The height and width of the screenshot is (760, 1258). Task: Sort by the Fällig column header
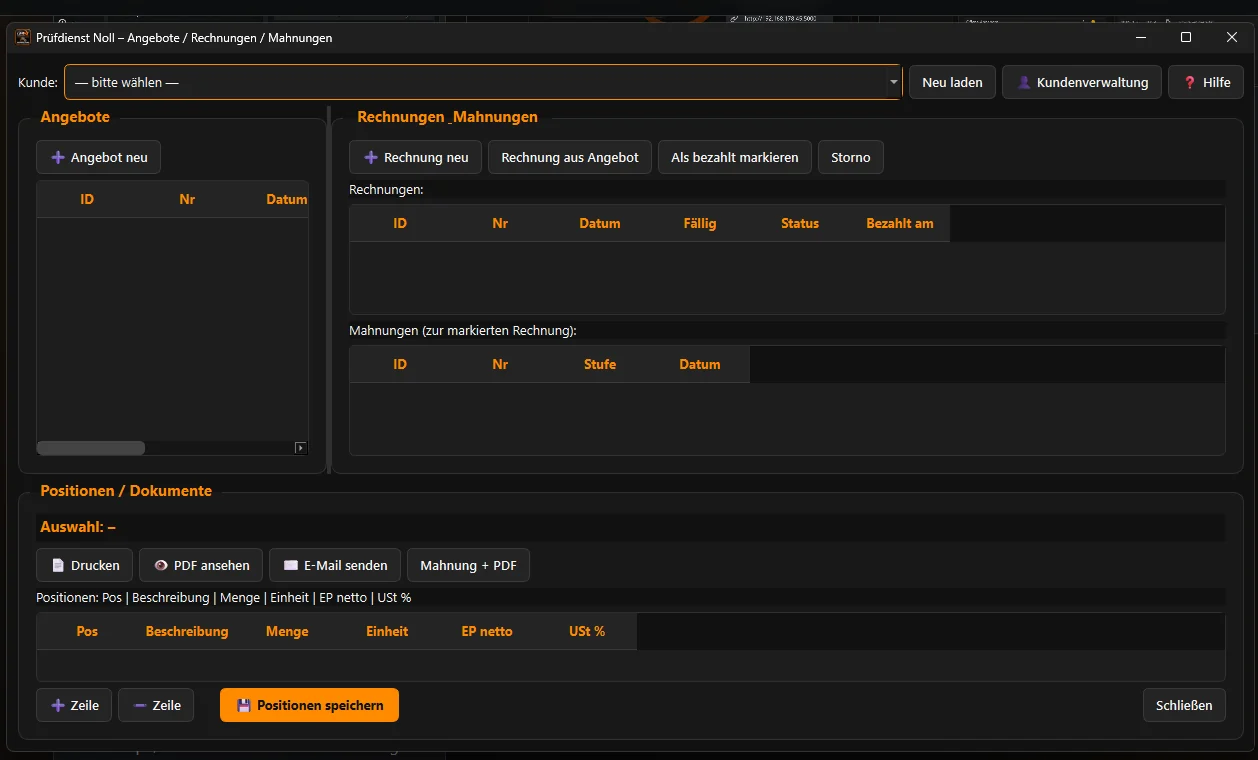pos(700,223)
